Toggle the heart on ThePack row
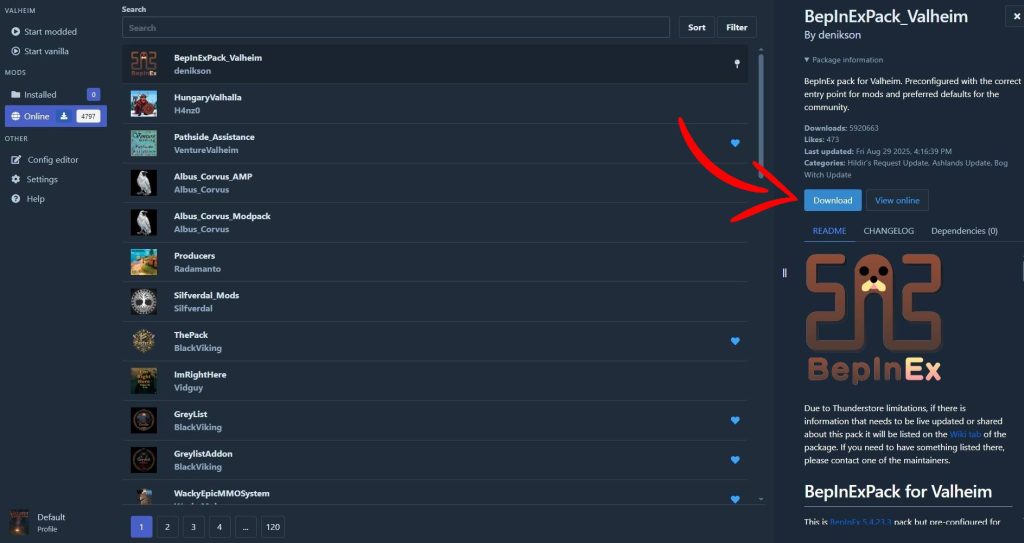The height and width of the screenshot is (543, 1024). click(735, 341)
